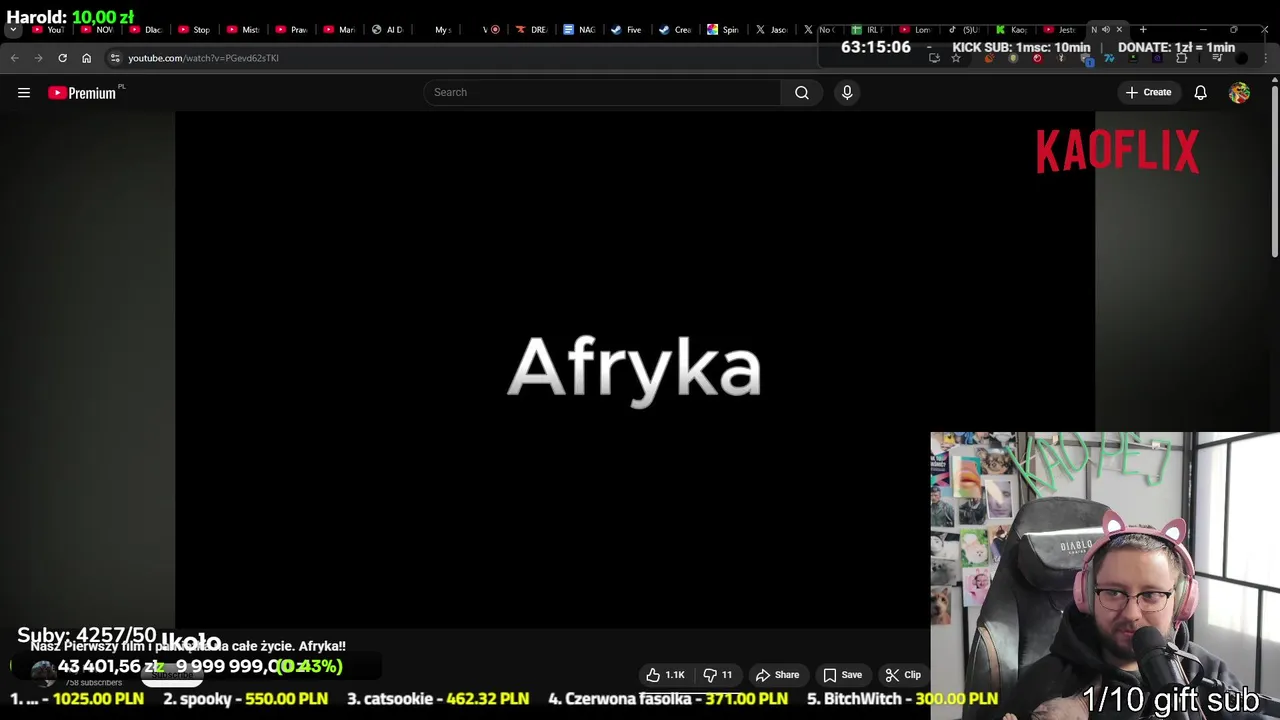This screenshot has width=1280, height=720.
Task: Go back in browser history
Action: [x=14, y=58]
